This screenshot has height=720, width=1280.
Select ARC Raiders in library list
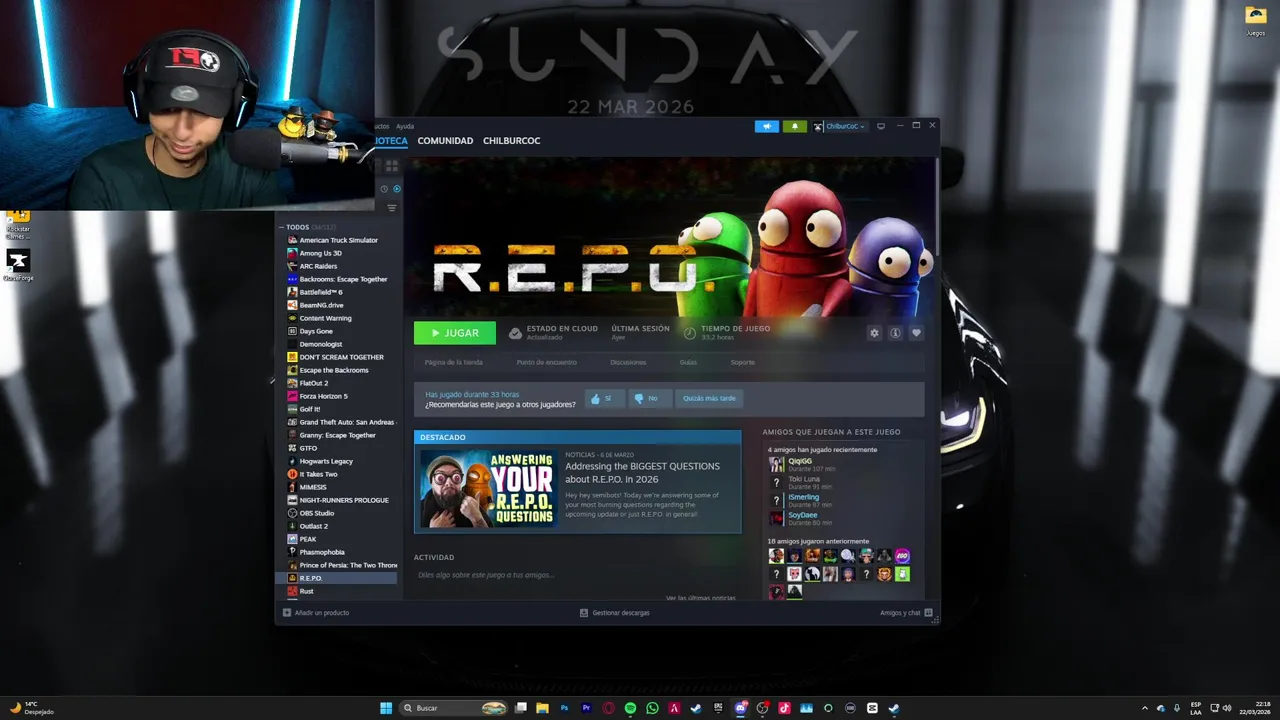click(x=338, y=266)
